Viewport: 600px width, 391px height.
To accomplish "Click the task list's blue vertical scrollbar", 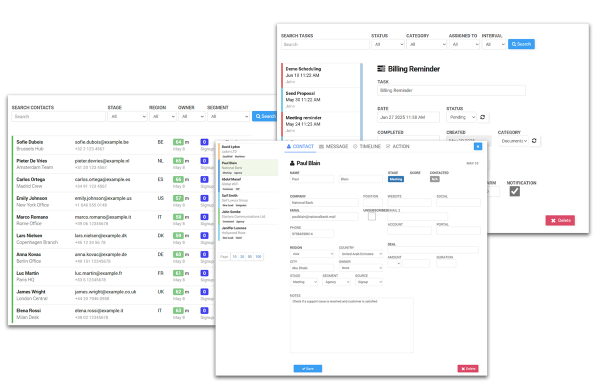I will coord(361,101).
